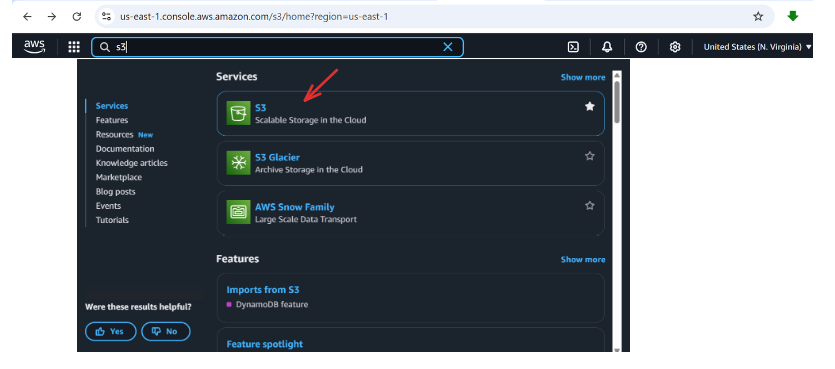Select Documentation in the results sidebar
This screenshot has height=369, width=835.
[x=125, y=149]
